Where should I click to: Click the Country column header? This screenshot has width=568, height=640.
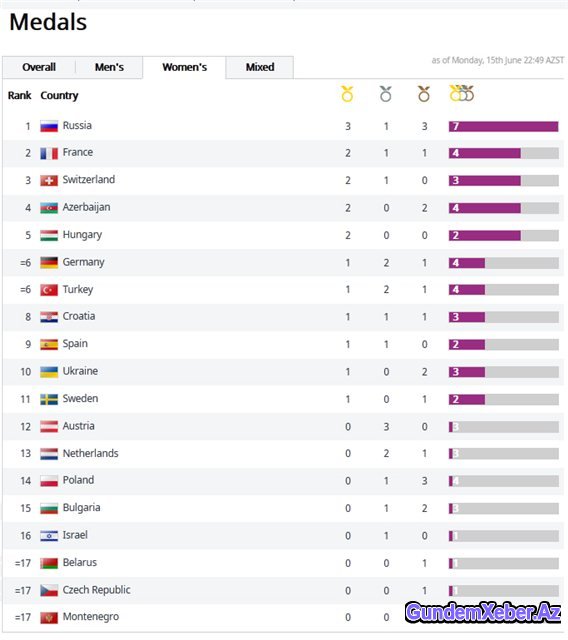tap(59, 96)
